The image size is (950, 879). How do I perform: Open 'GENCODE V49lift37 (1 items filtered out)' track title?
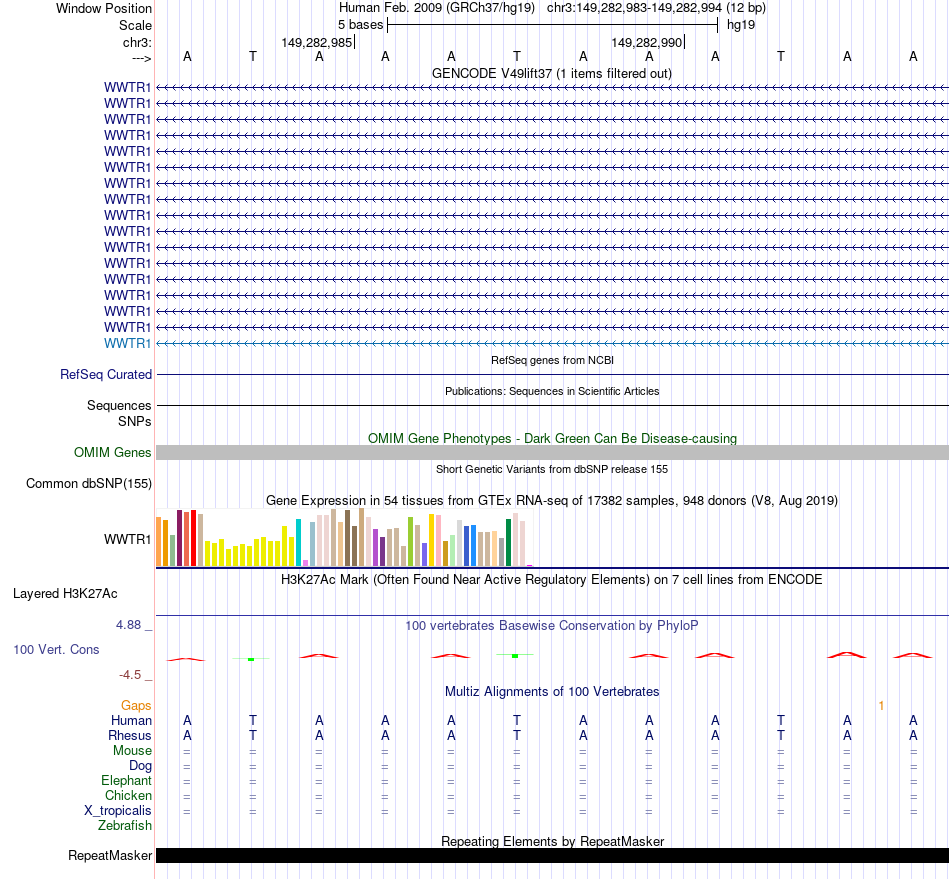pos(552,73)
